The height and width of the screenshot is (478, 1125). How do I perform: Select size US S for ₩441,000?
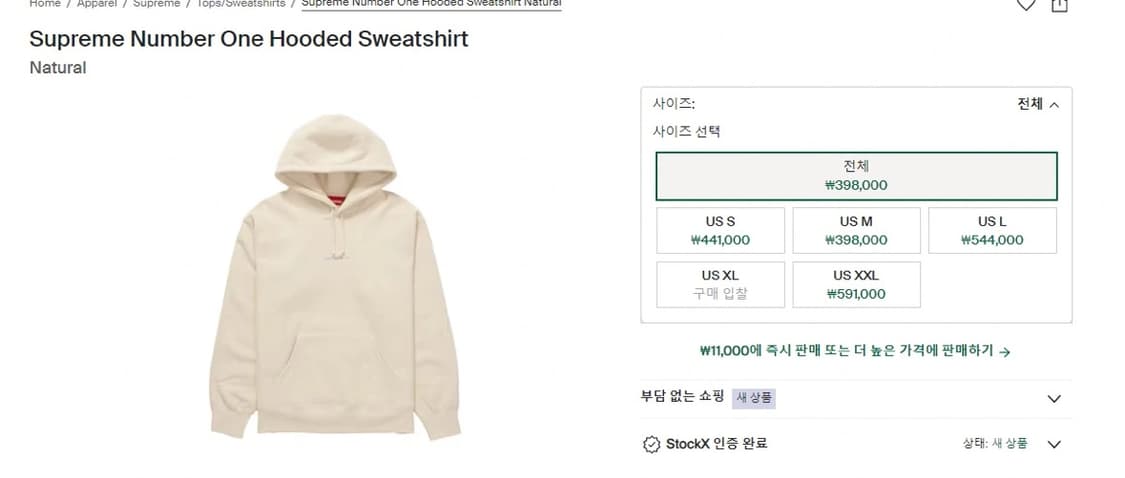720,230
